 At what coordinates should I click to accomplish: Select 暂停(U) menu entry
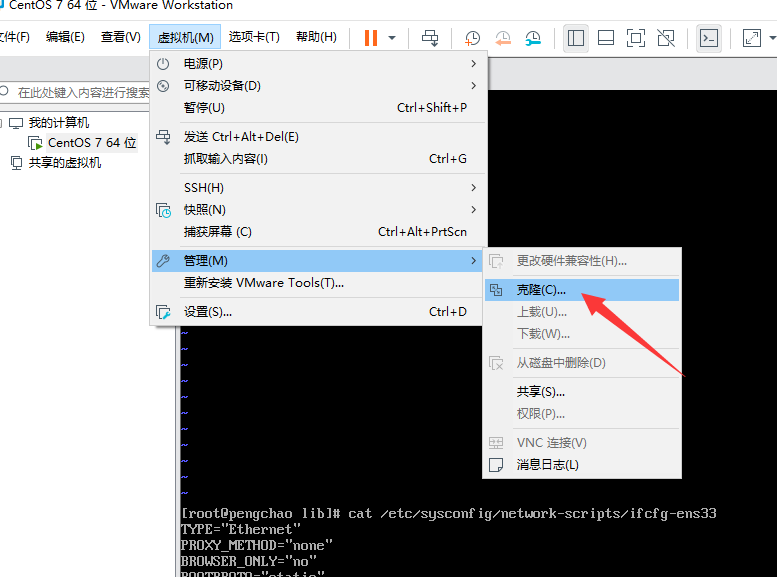point(317,108)
